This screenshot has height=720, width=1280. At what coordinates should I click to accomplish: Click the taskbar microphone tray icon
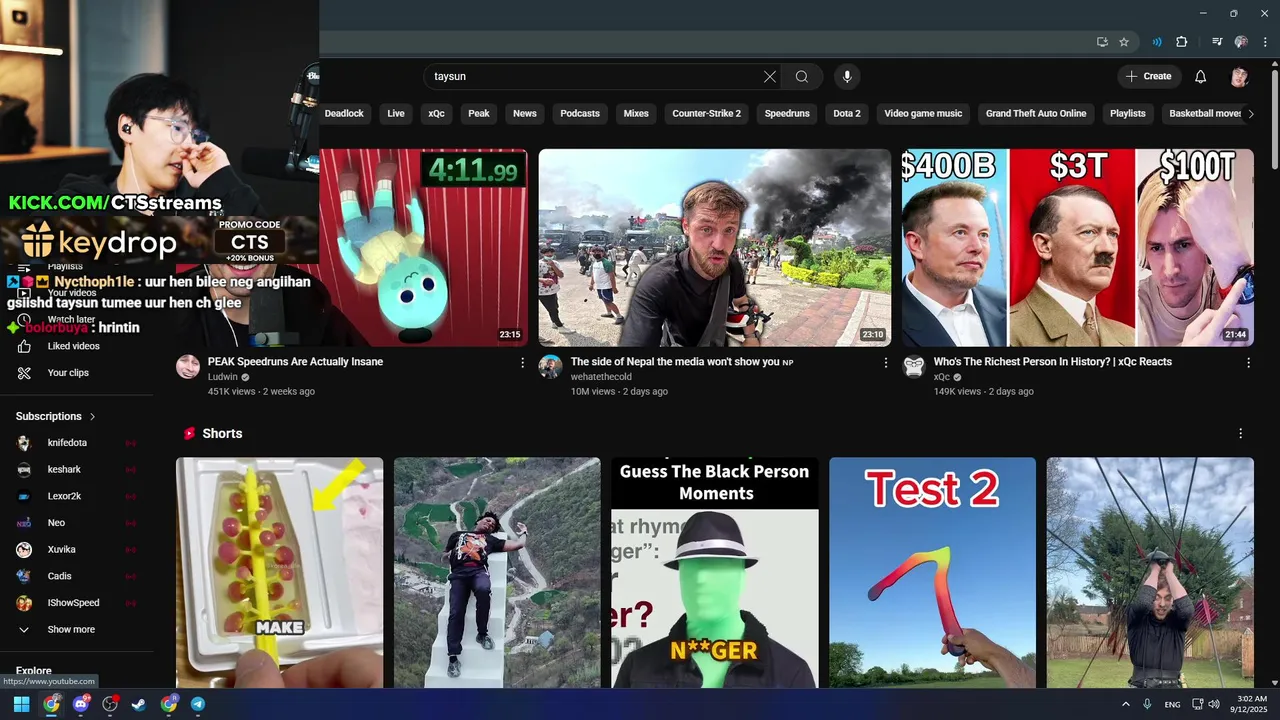tap(1147, 704)
